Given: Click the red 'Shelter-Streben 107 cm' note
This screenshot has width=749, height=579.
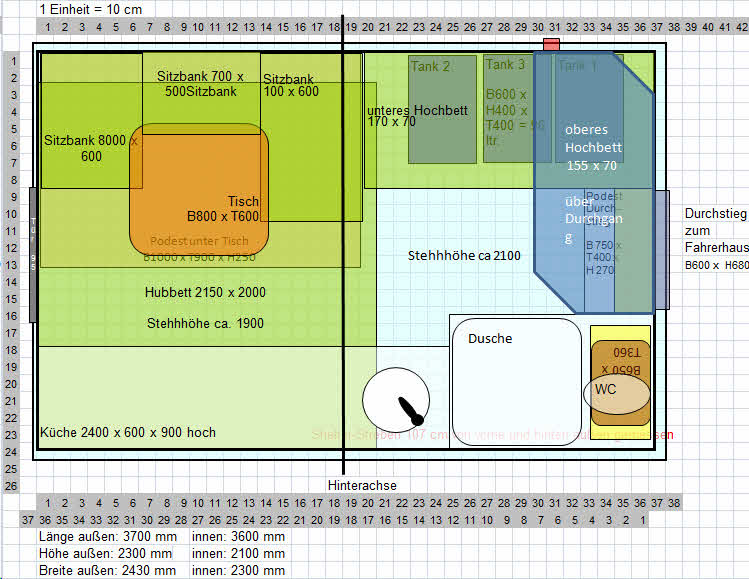Looking at the screenshot, I should (x=492, y=435).
